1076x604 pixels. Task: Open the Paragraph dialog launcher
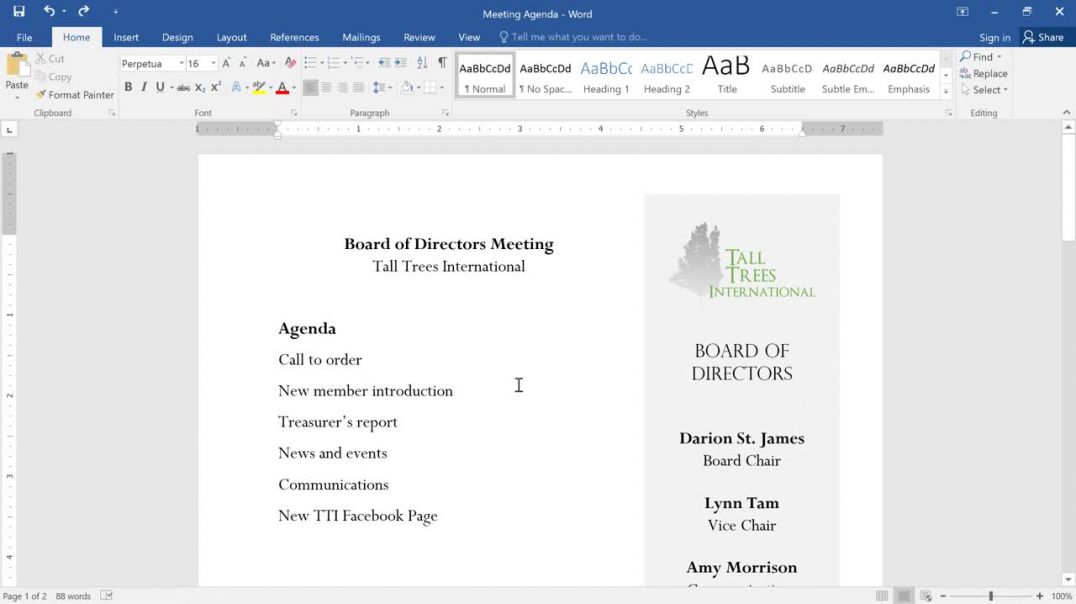tap(445, 113)
